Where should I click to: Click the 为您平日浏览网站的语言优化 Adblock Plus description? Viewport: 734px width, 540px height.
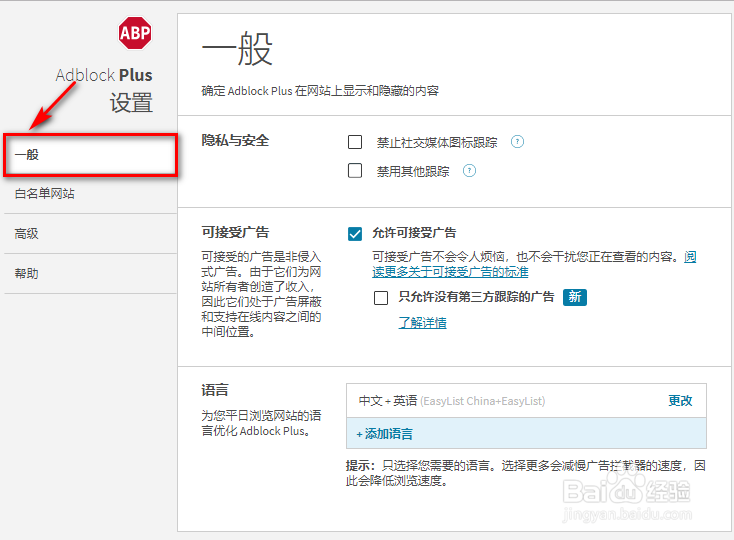coord(261,423)
